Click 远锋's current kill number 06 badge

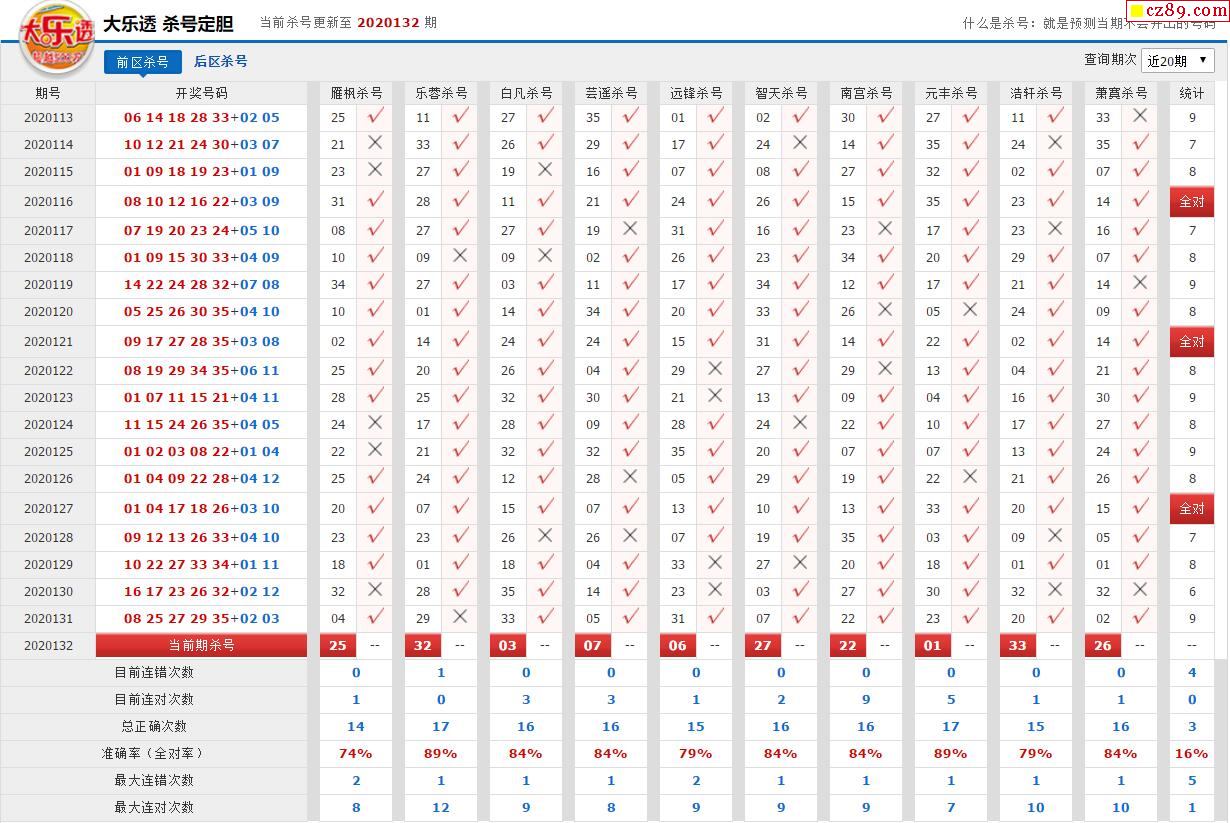tap(678, 646)
